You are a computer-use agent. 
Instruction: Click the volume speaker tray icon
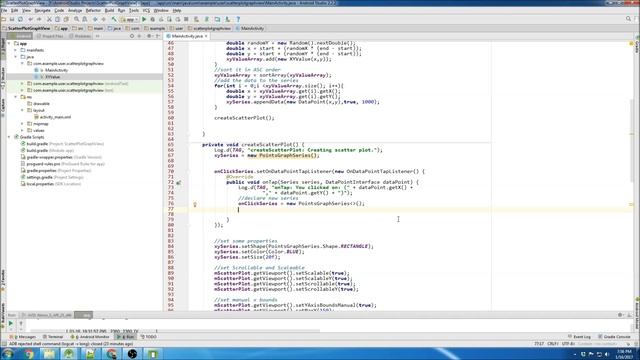(607, 354)
